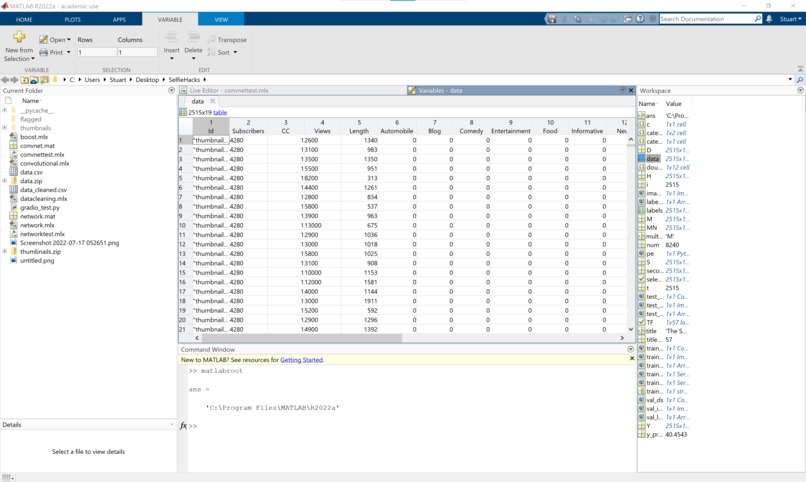Click the Browse for Folder icon
Screen dimensions: 806x482
pyautogui.click(x=34, y=80)
